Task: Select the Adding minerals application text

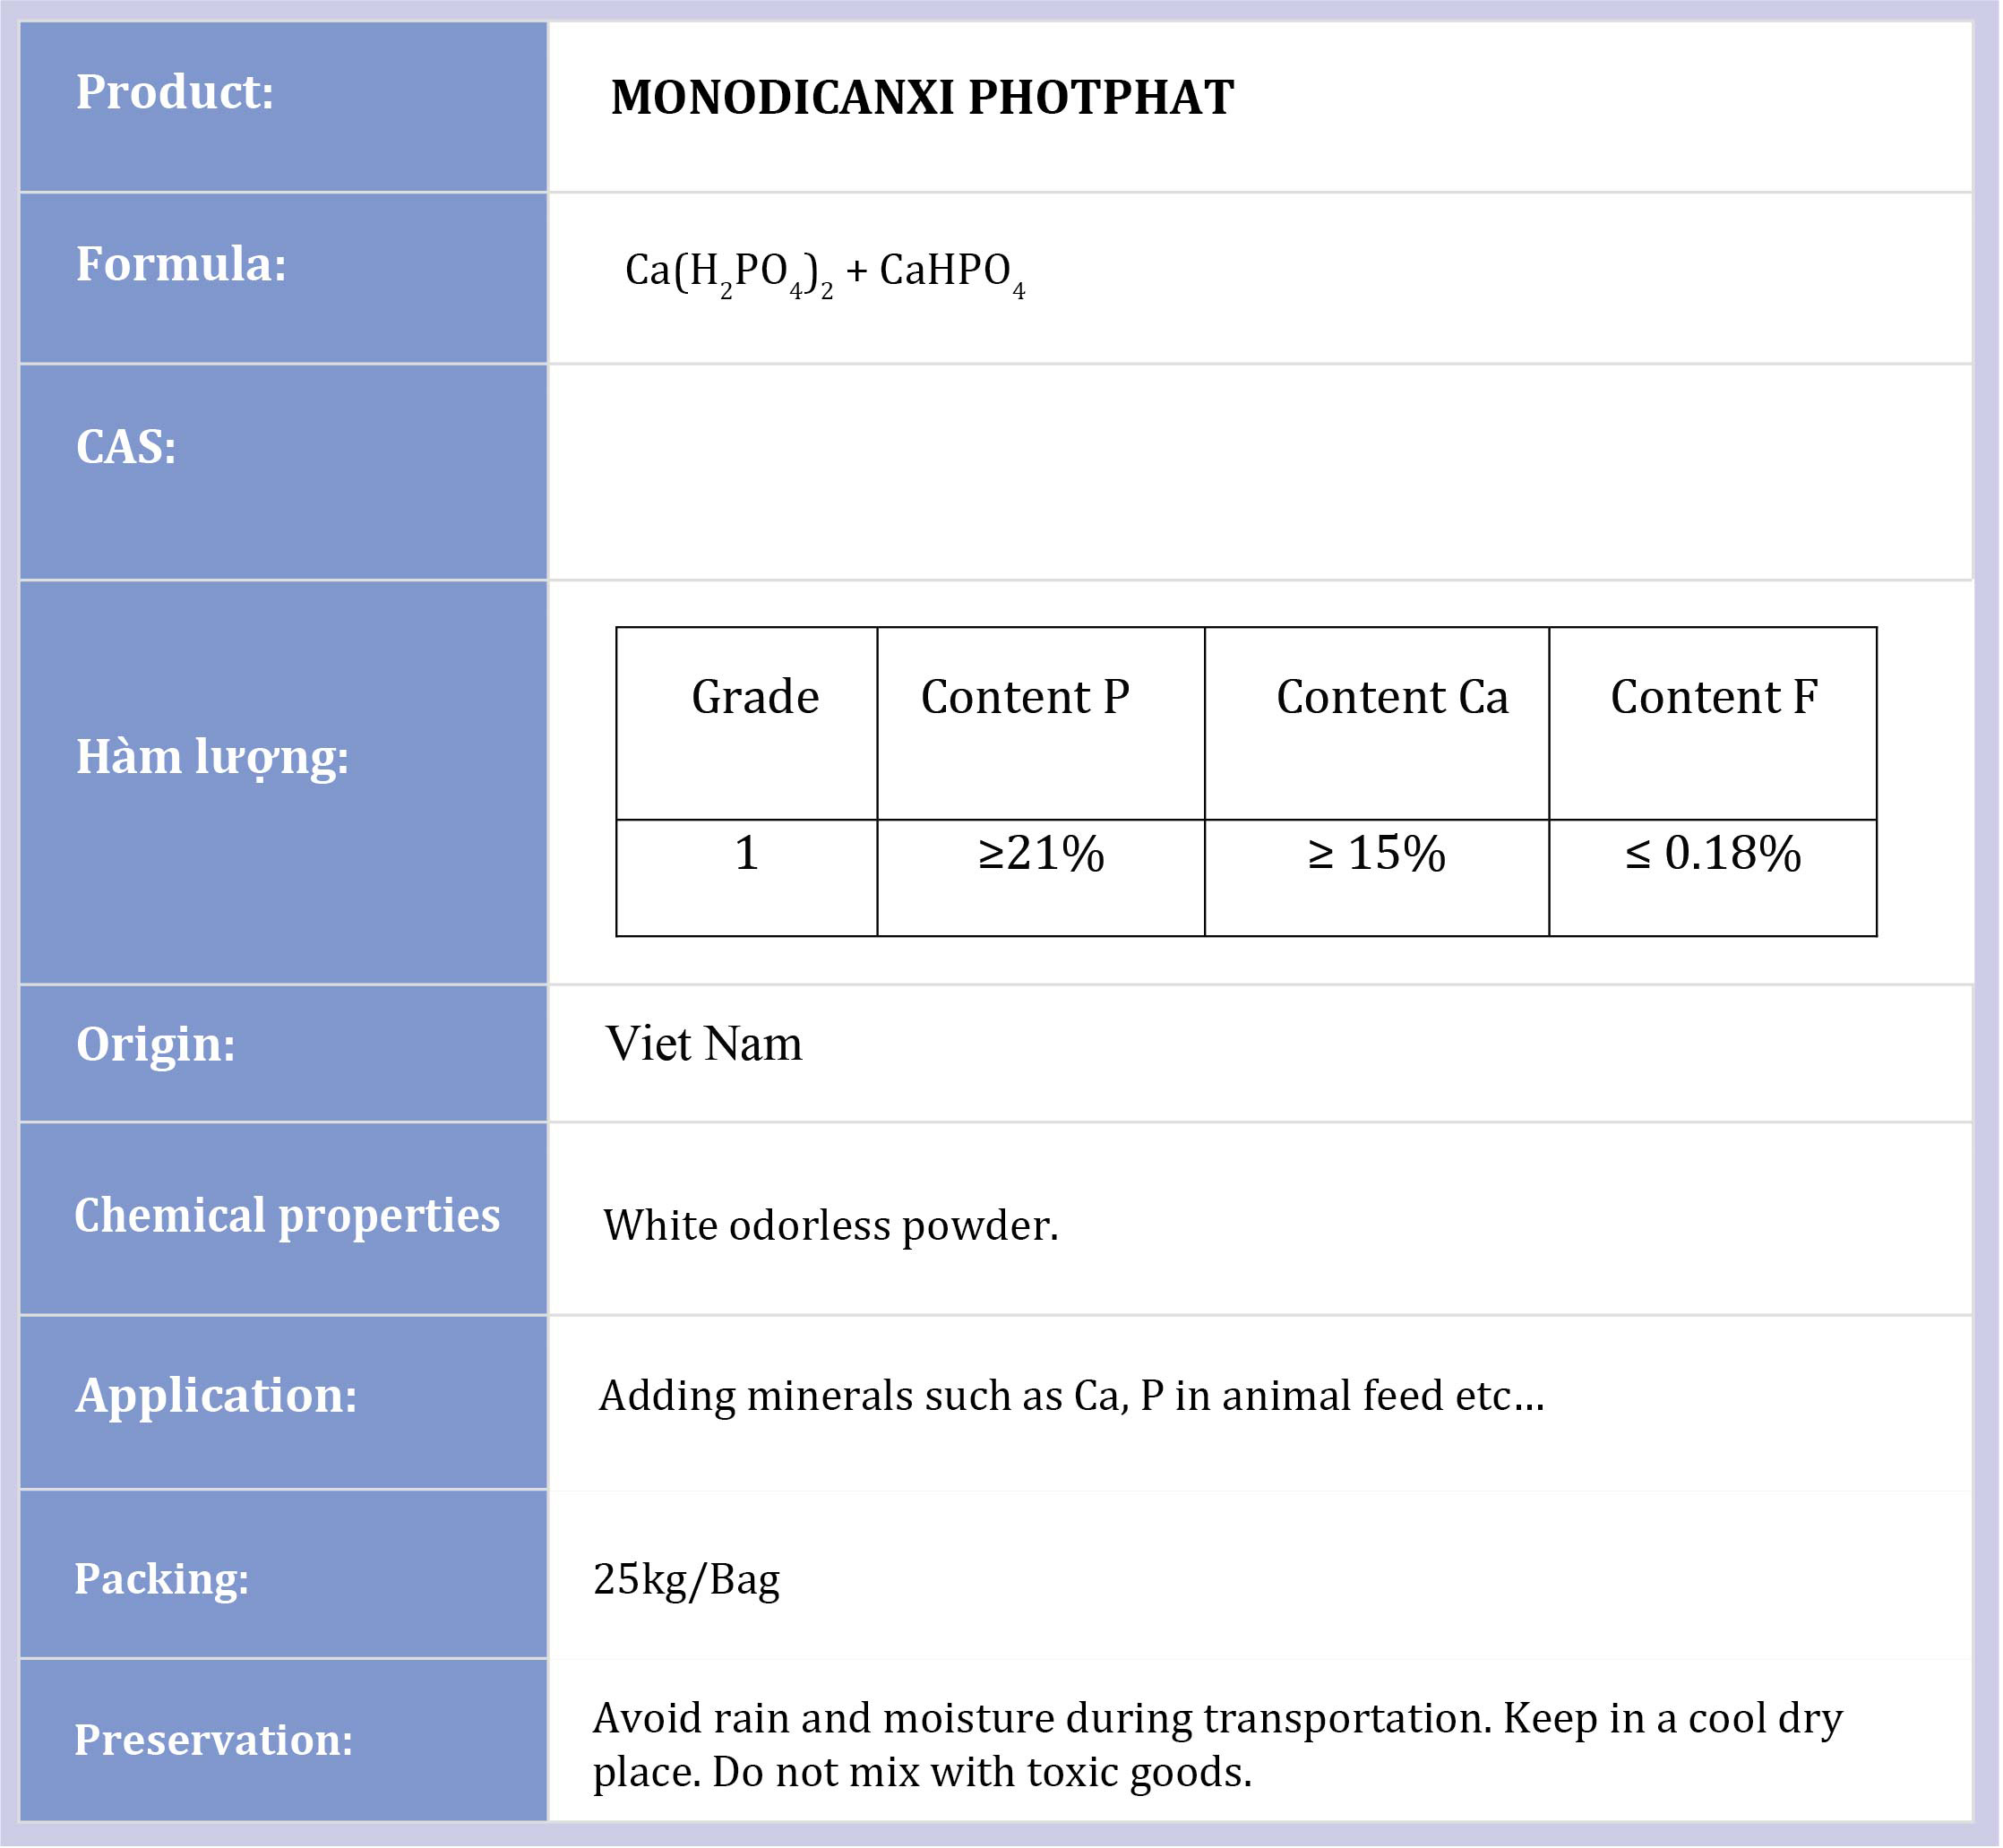Action: coord(1071,1395)
